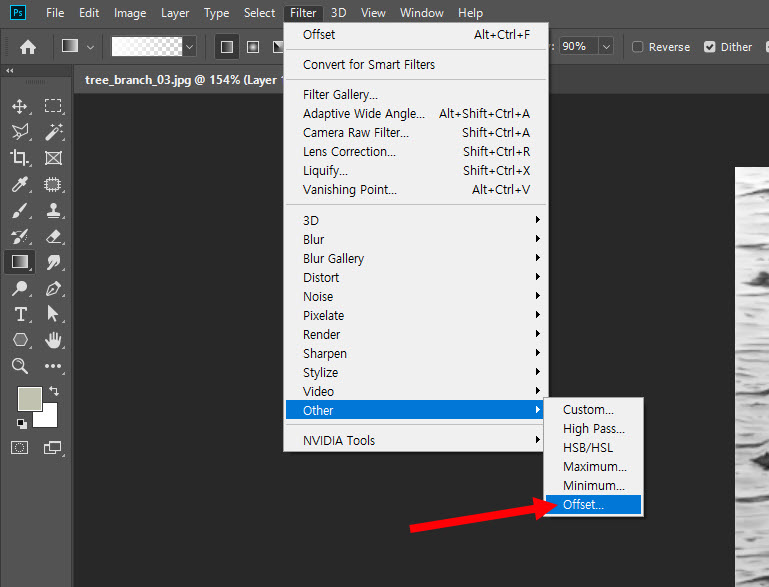The width and height of the screenshot is (769, 587).
Task: Swap foreground and background colors
Action: click(x=54, y=391)
